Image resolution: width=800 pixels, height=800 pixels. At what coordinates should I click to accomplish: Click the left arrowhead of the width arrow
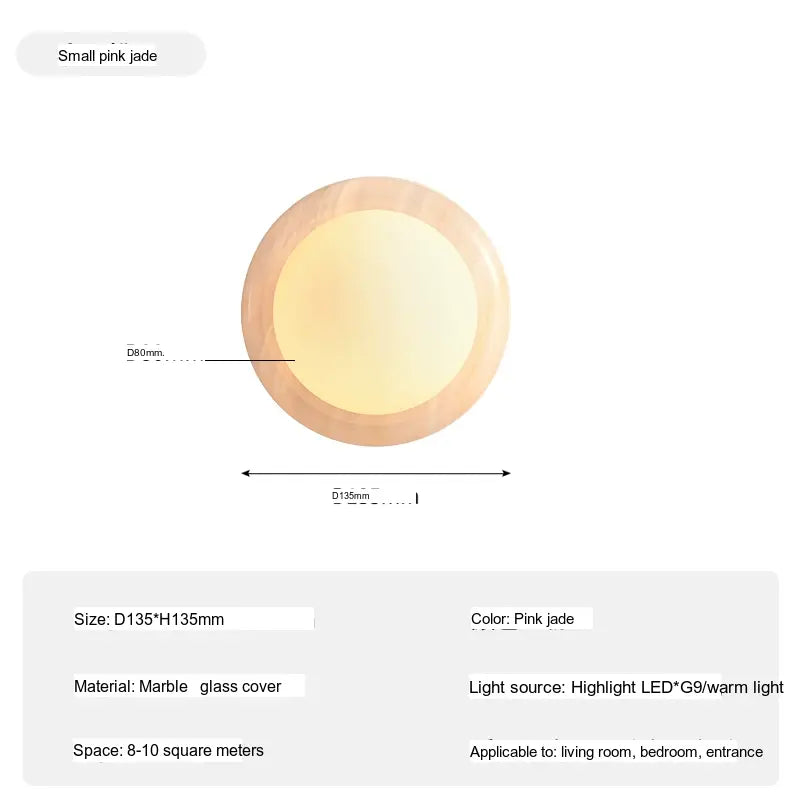245,473
